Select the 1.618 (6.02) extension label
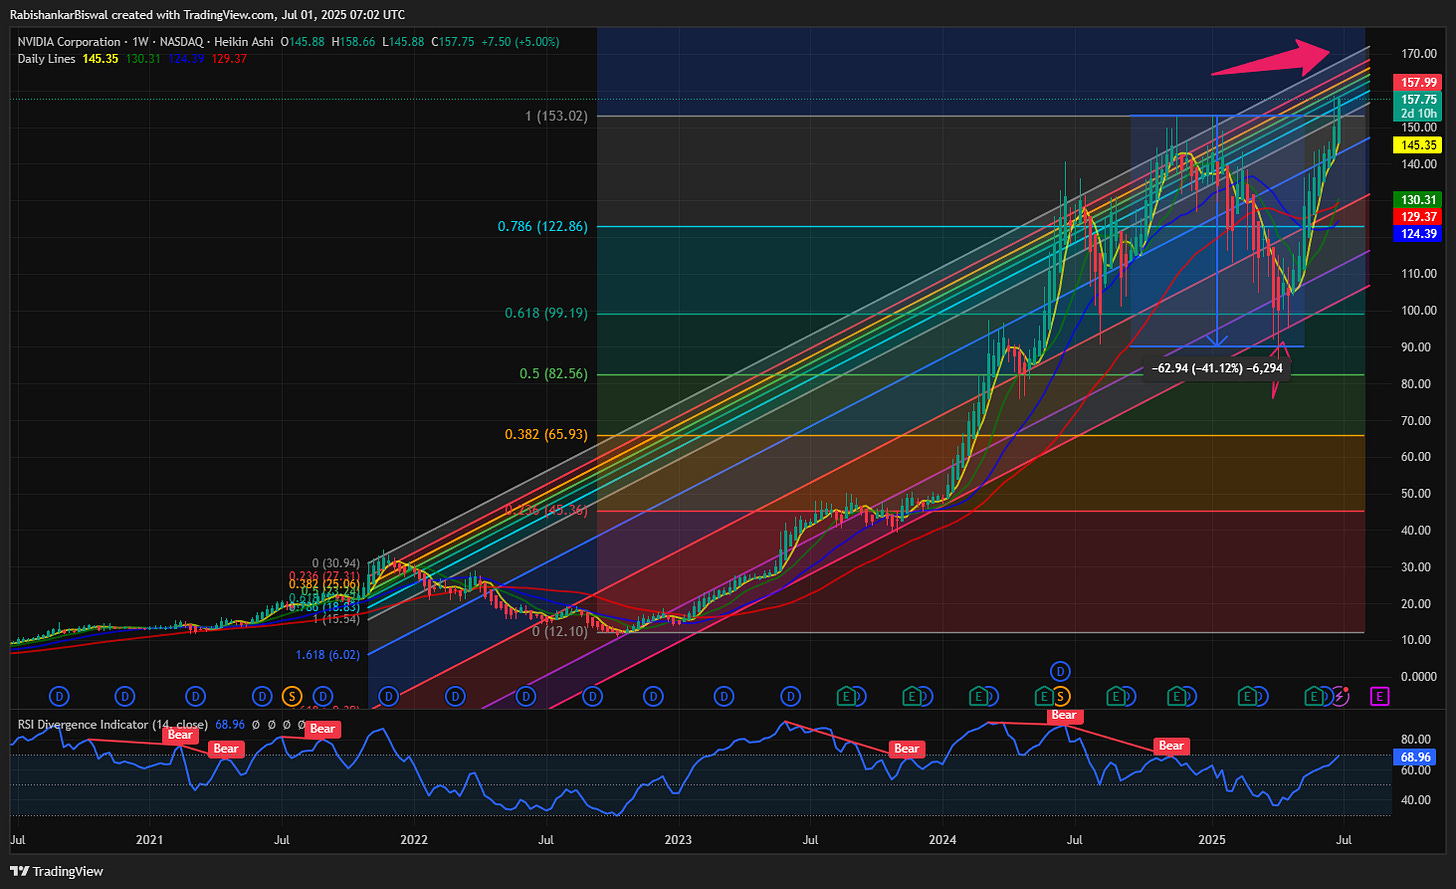1456x889 pixels. pos(329,655)
